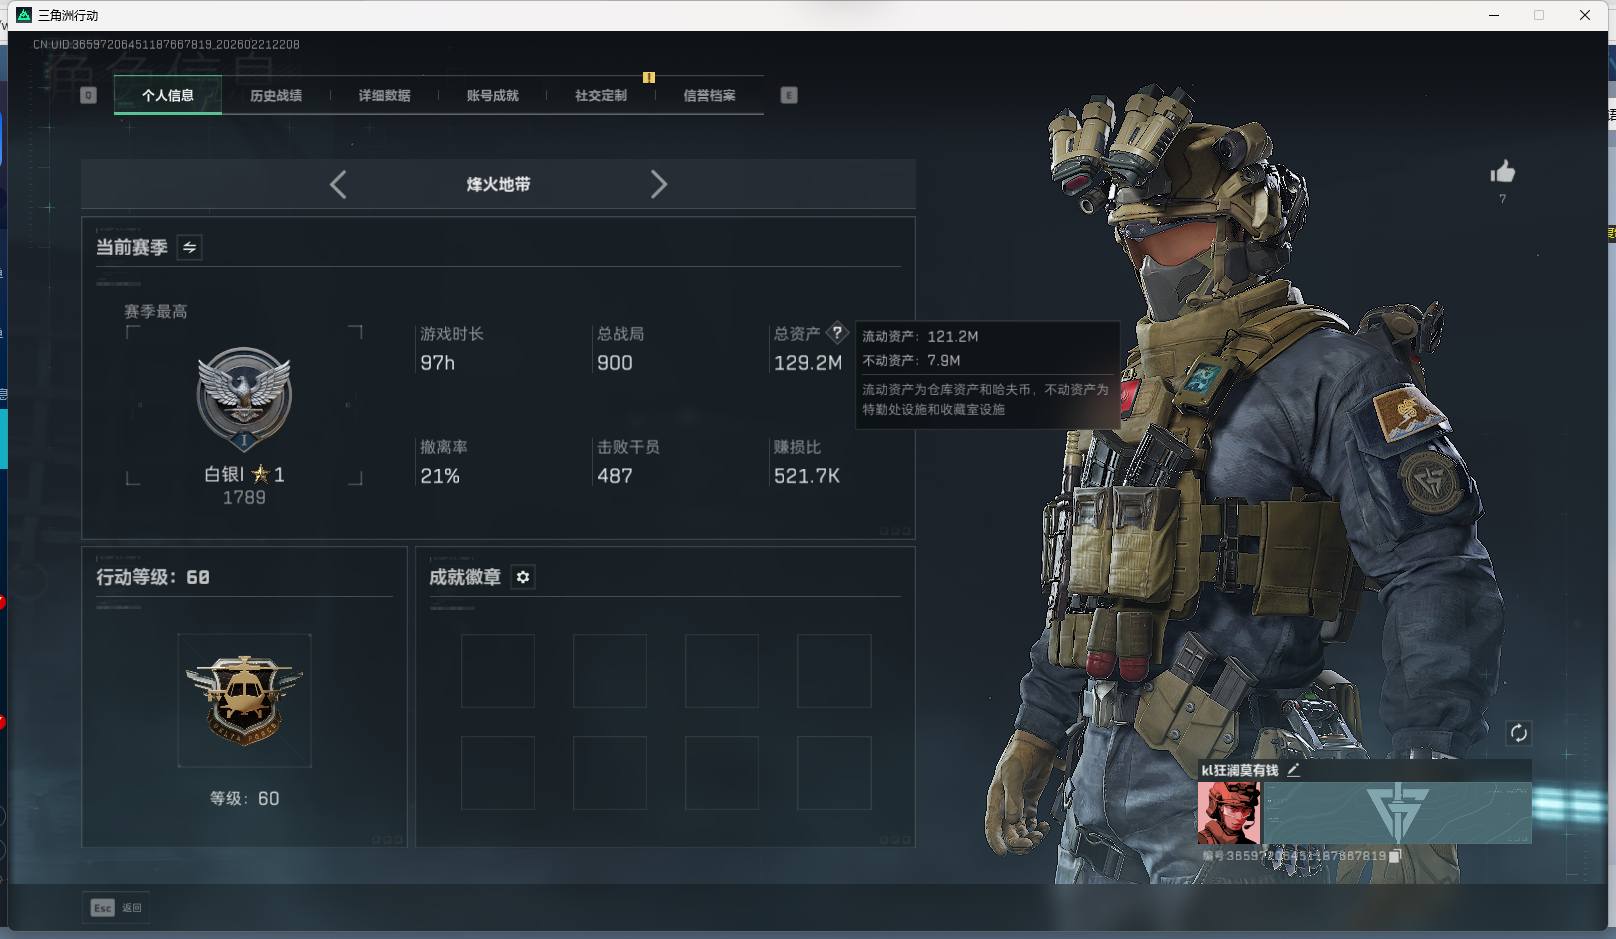This screenshot has height=939, width=1616.
Task: Click the character rotate refresh icon
Action: [x=1519, y=733]
